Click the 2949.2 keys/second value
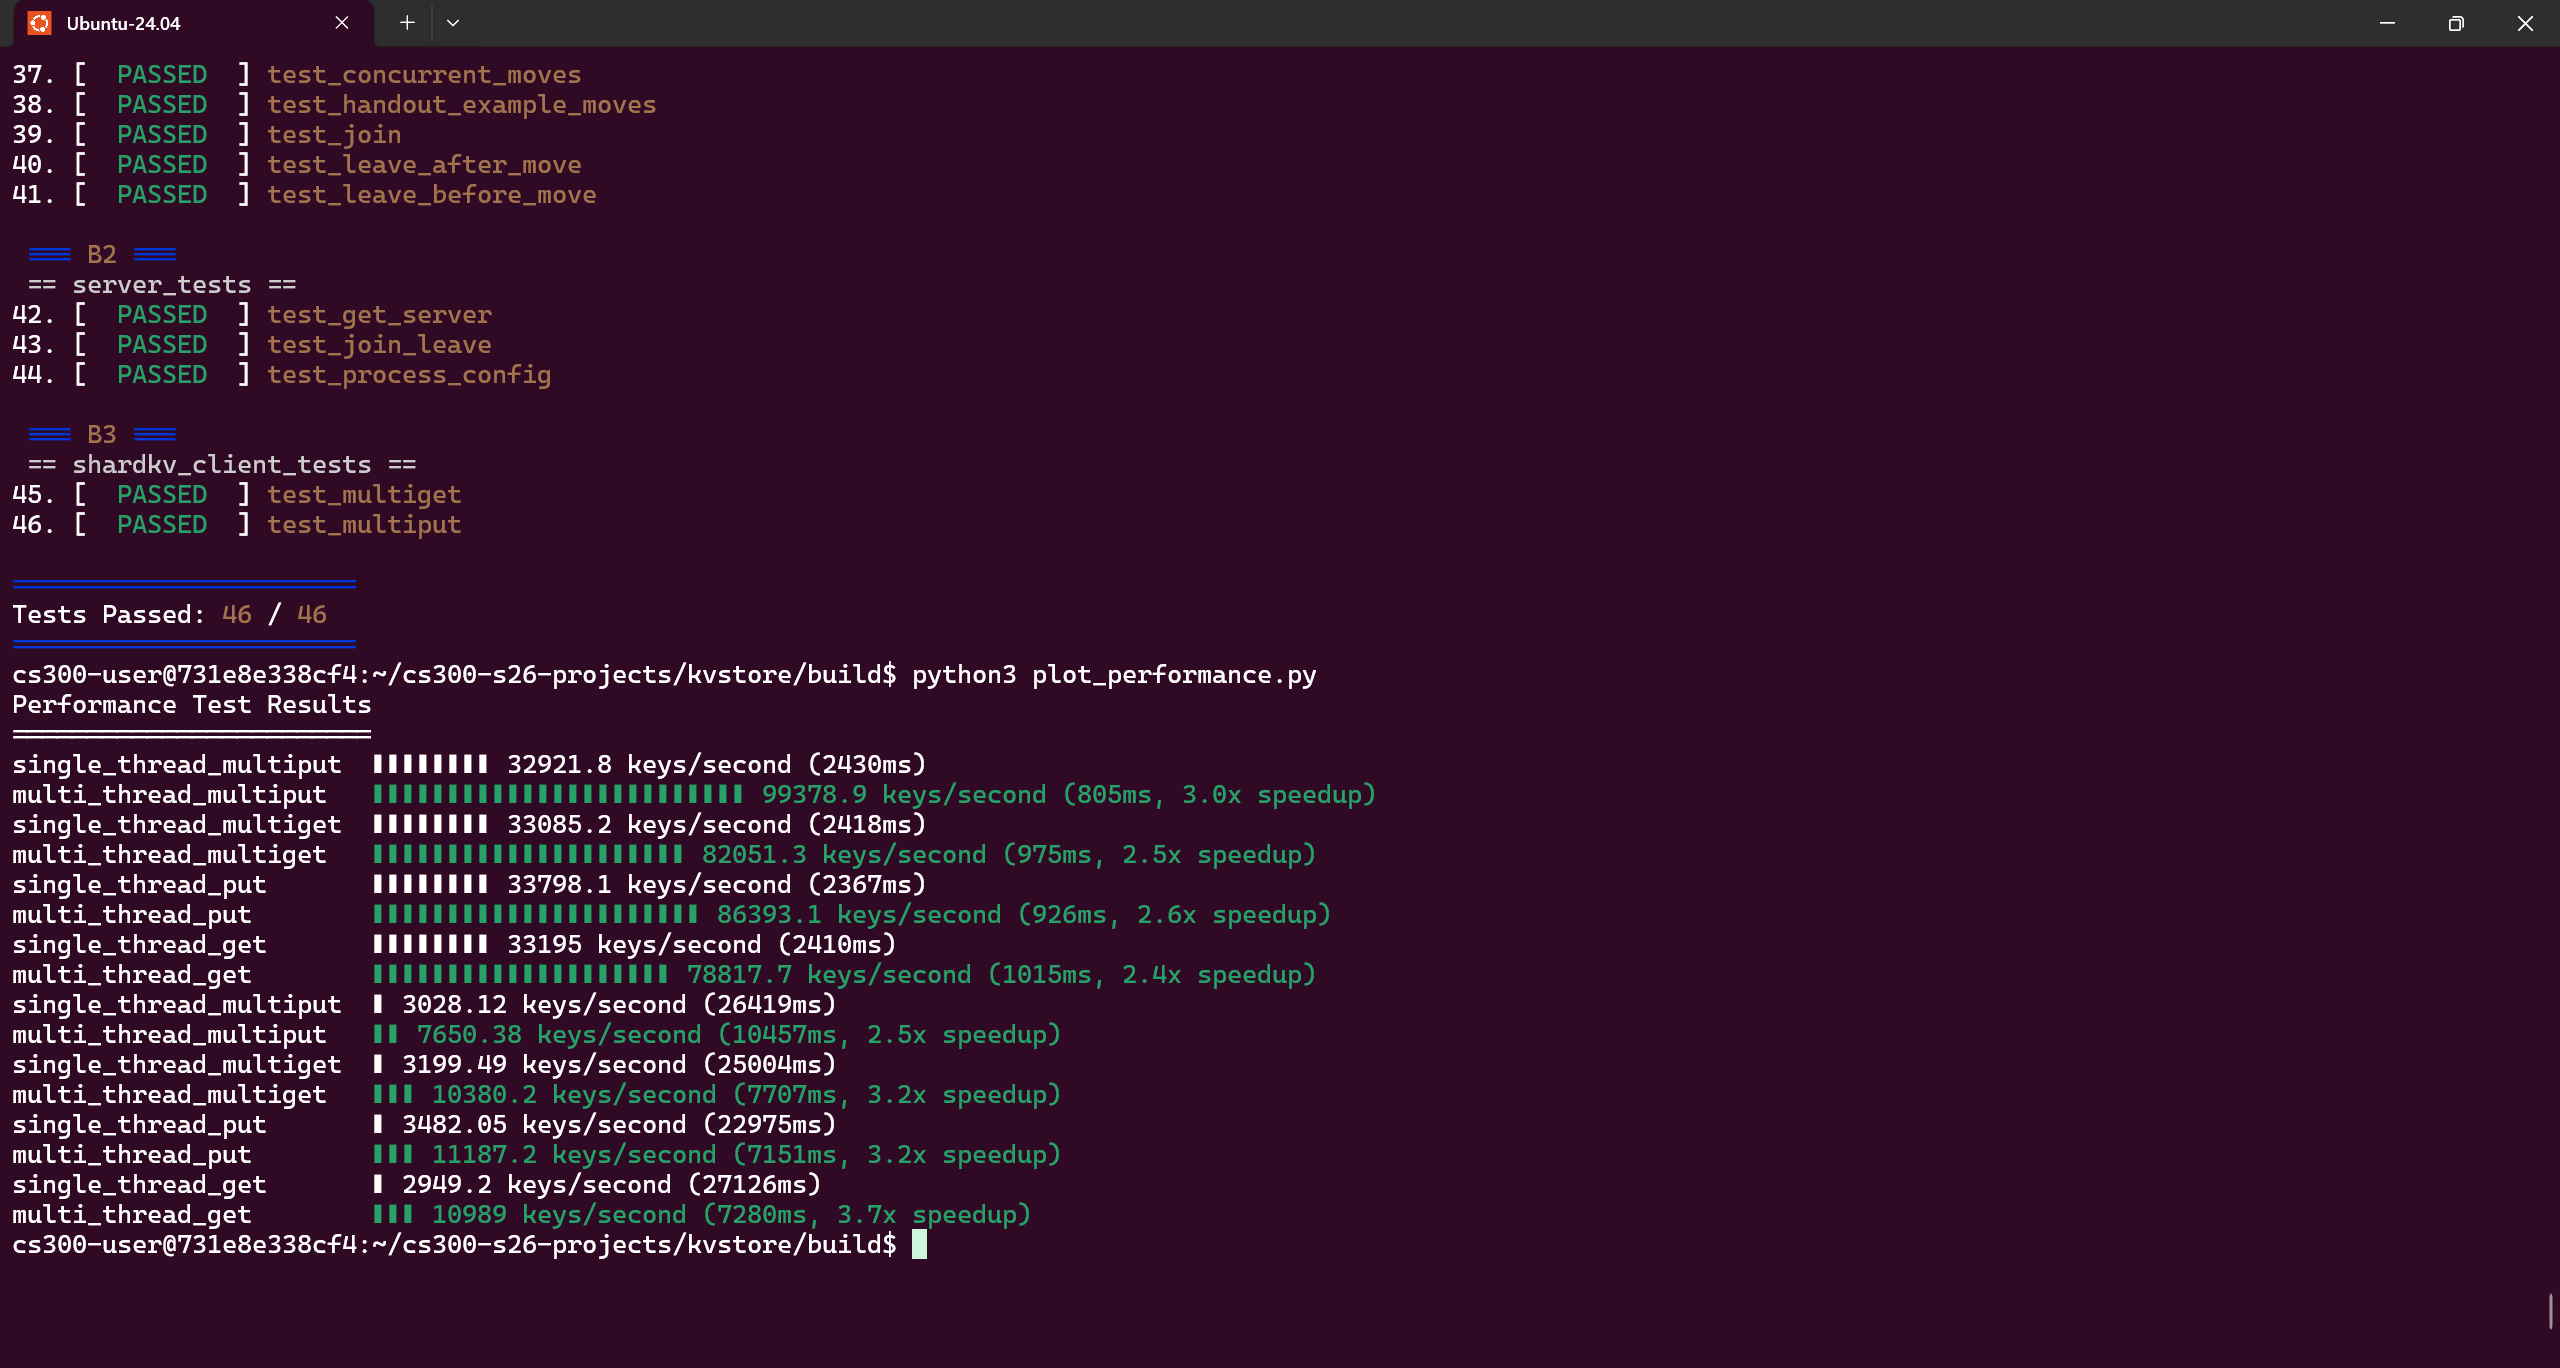 [x=537, y=1185]
